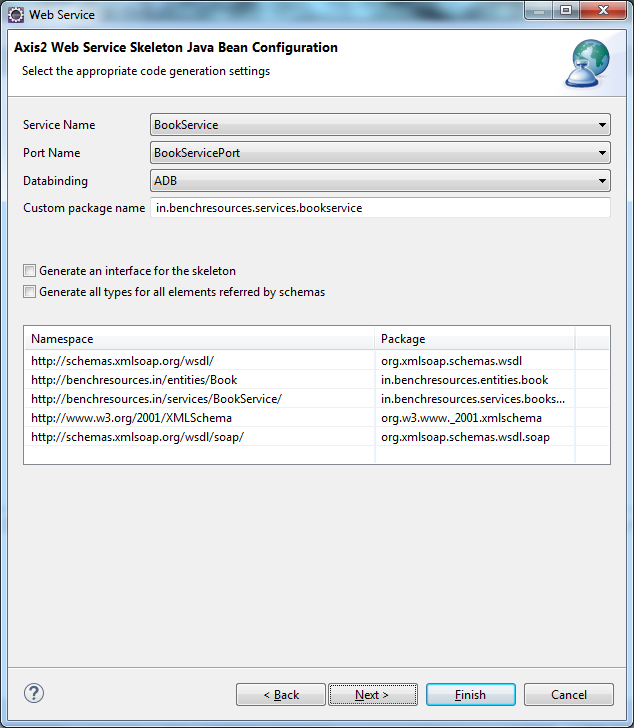Click the Custom package name field
The image size is (634, 728).
(380, 208)
